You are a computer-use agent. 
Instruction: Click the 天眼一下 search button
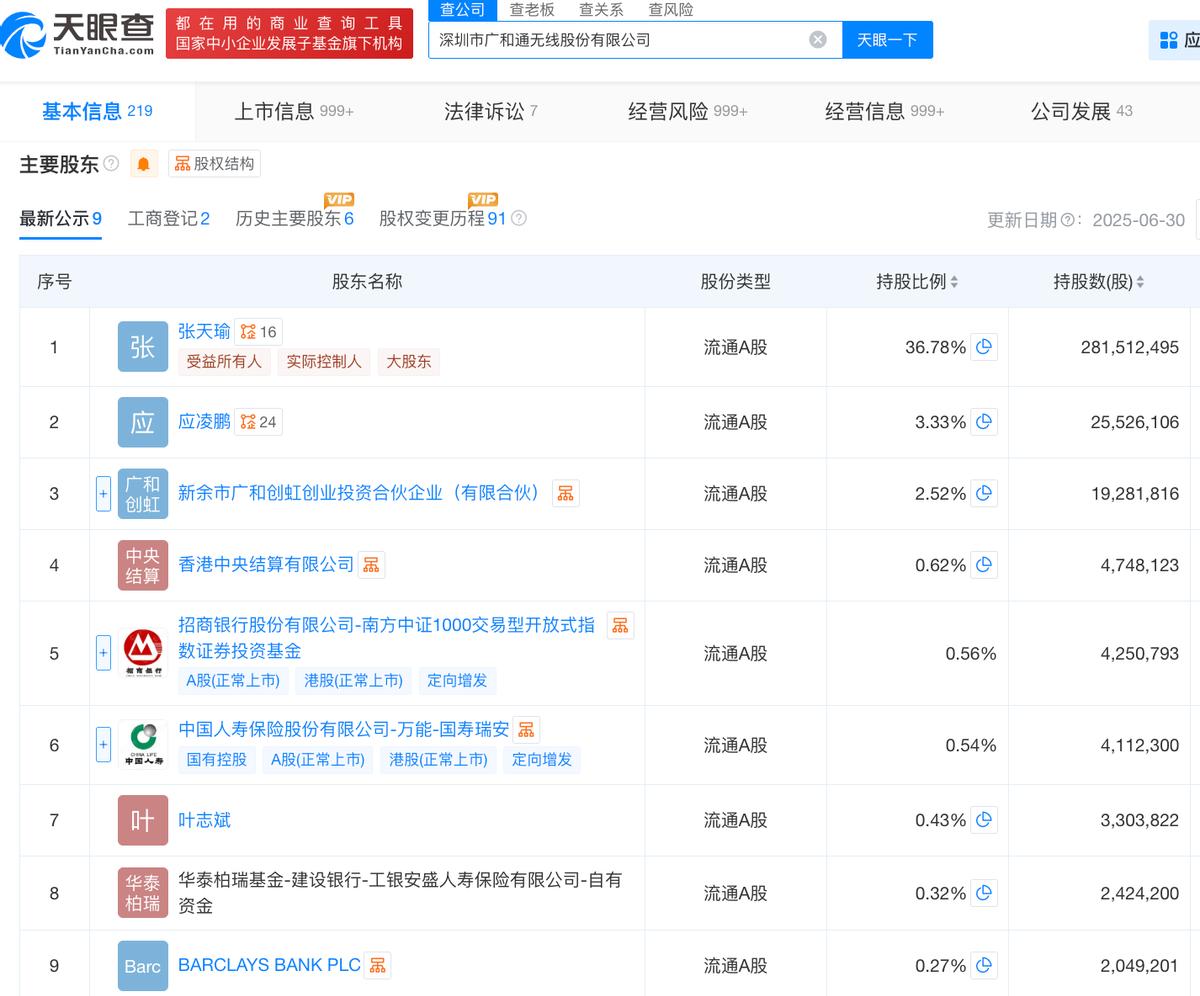click(887, 40)
